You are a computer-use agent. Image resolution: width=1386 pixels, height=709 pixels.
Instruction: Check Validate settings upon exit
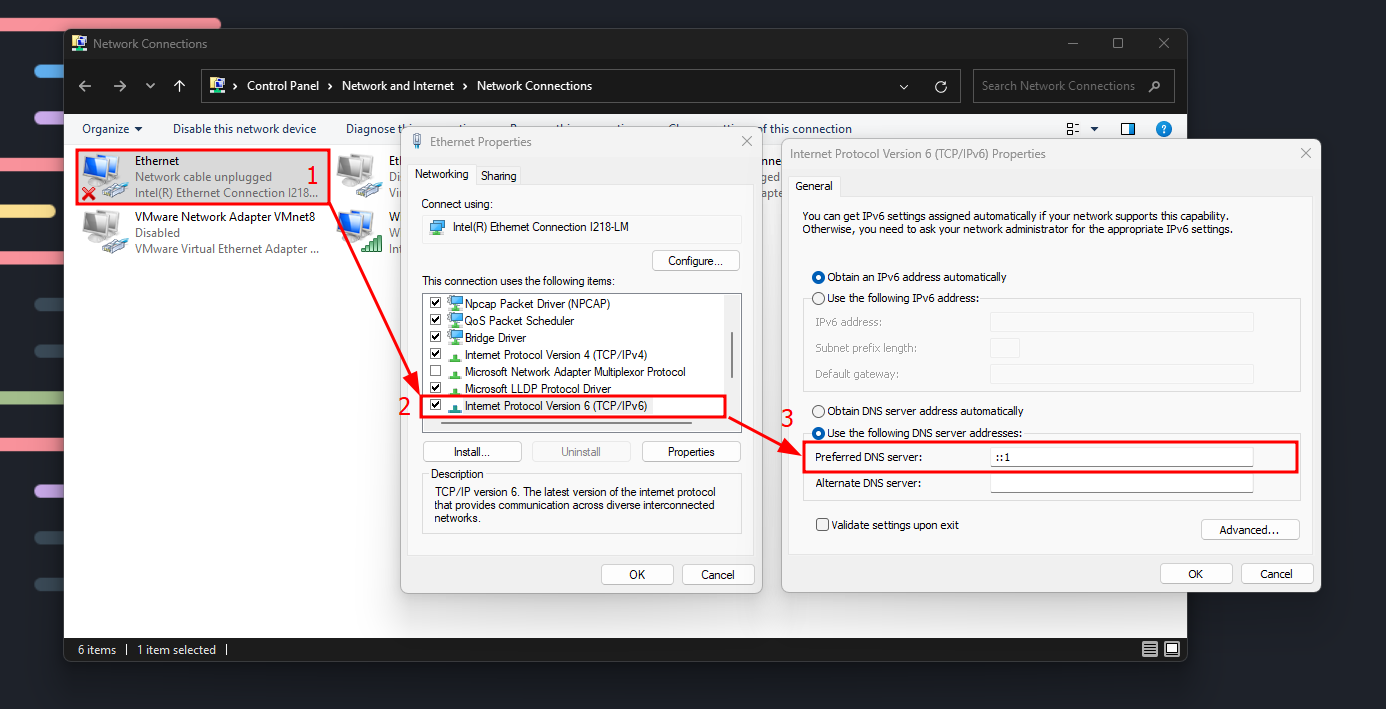(822, 525)
